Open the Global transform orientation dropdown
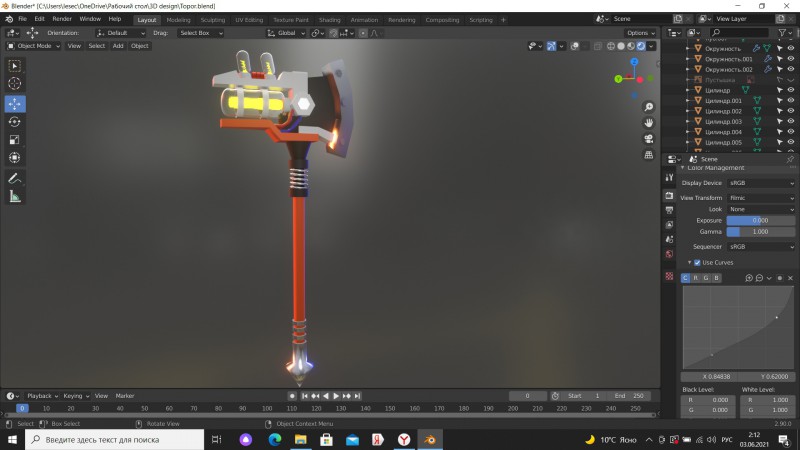This screenshot has height=450, width=800. pos(286,33)
